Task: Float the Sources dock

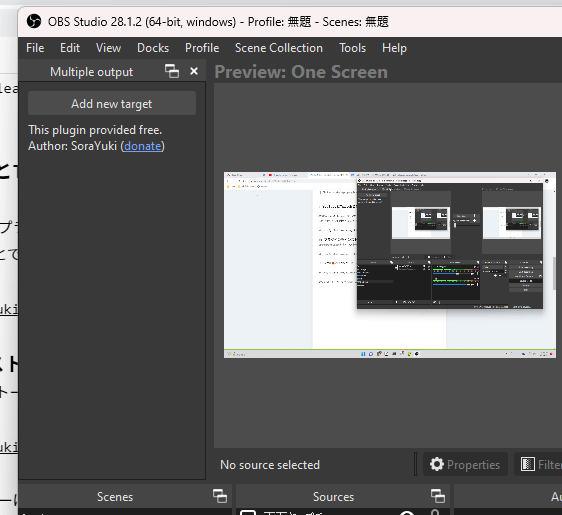Action: (438, 496)
